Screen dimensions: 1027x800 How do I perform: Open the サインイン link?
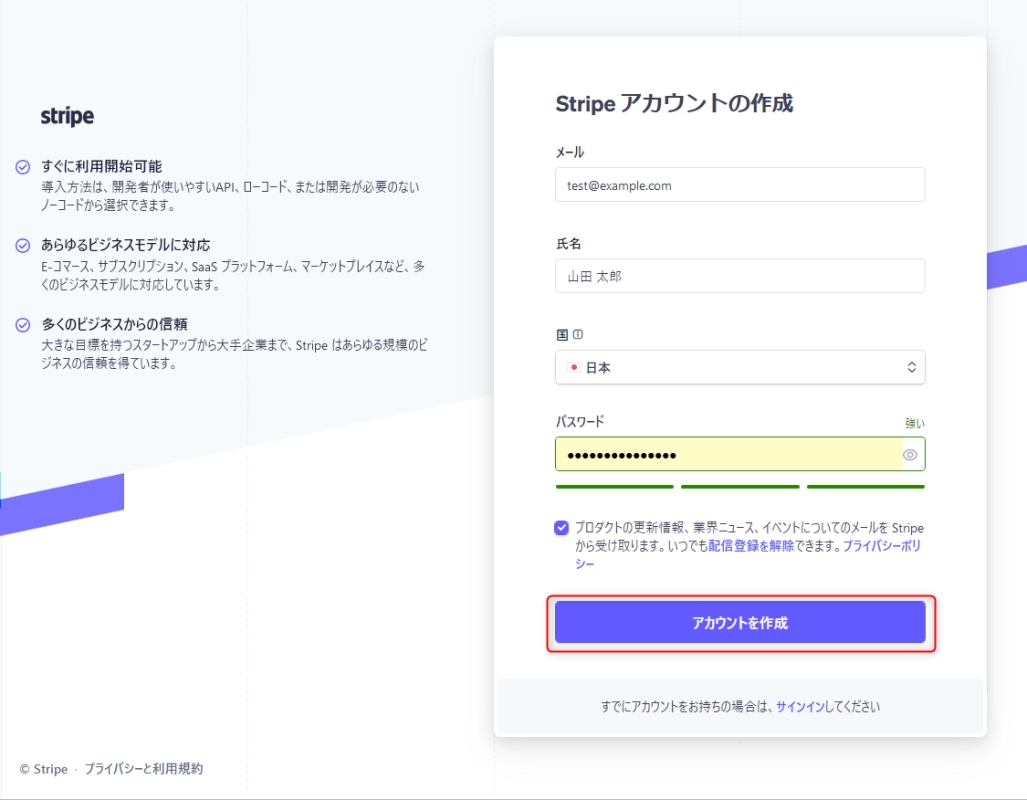pyautogui.click(x=800, y=706)
